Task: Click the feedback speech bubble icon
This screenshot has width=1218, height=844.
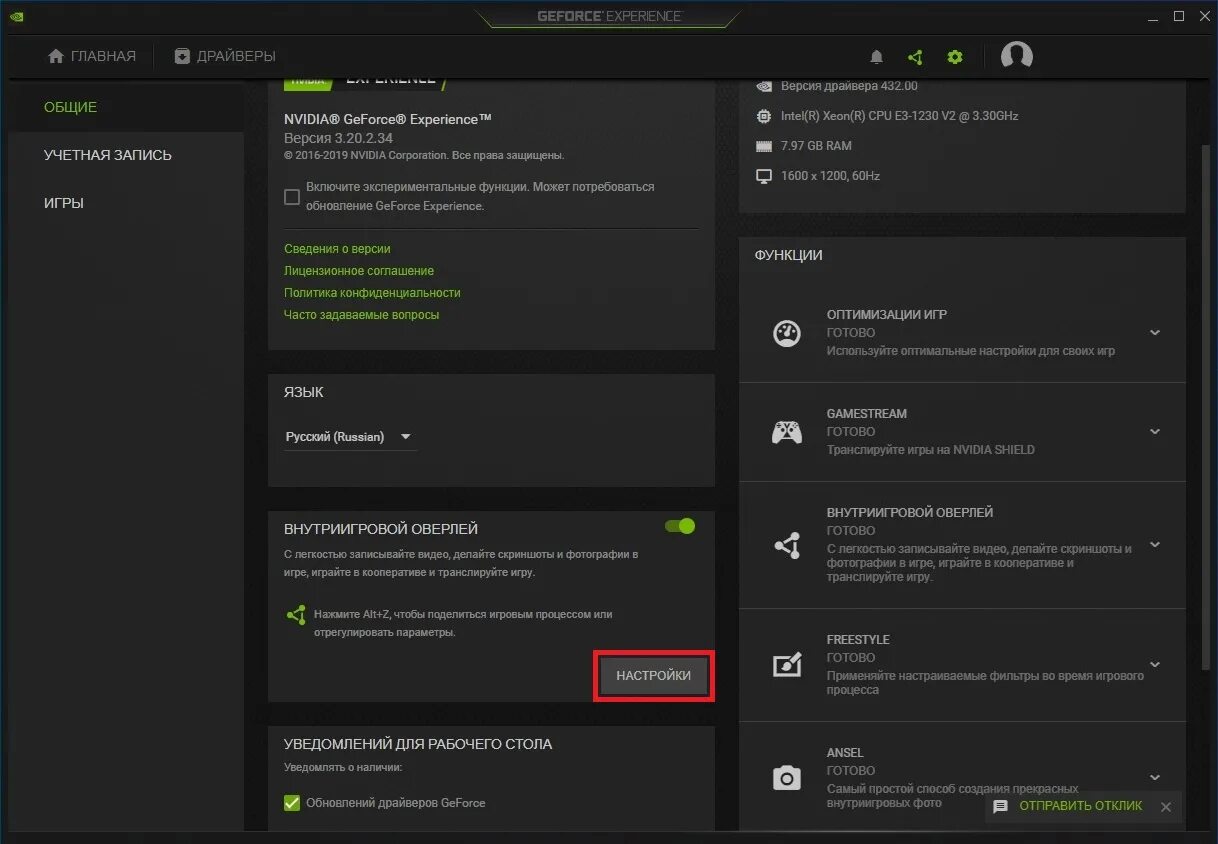Action: click(1000, 806)
